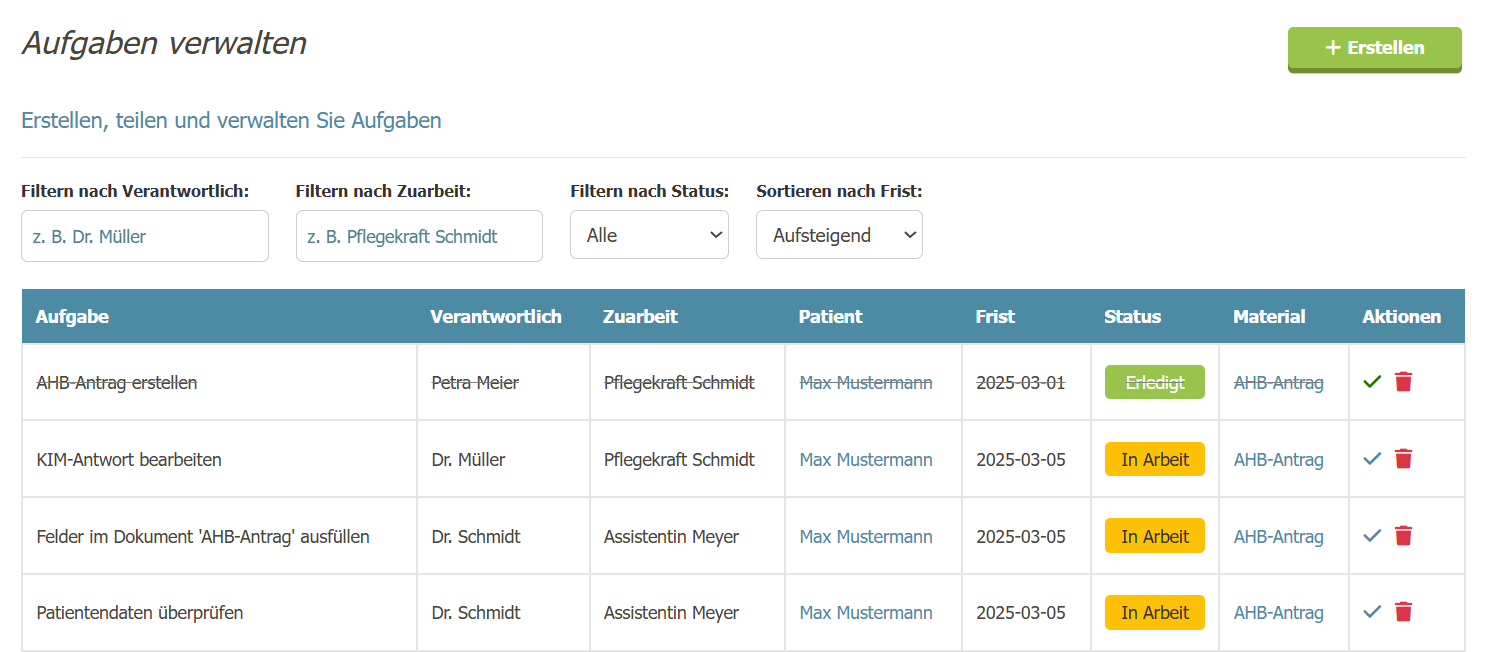The image size is (1500, 652).
Task: Click checkmark icon on completed 'AHB-Antrag erstellen' row
Action: click(x=1372, y=381)
